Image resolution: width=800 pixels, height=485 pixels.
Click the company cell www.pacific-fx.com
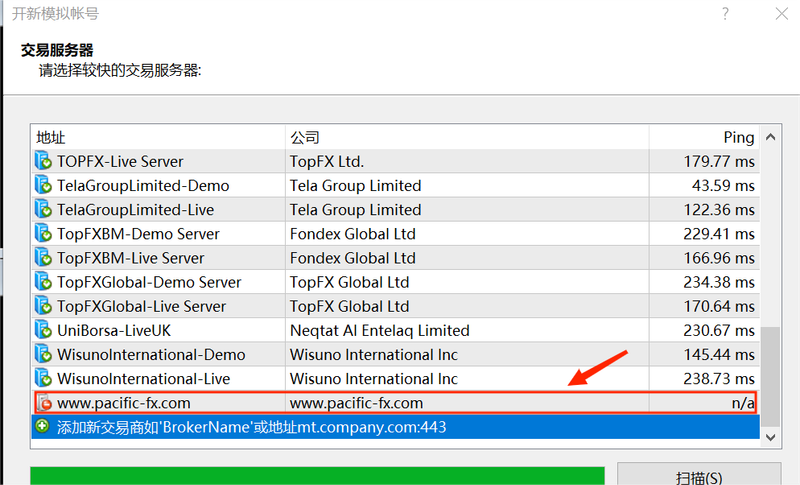click(357, 403)
